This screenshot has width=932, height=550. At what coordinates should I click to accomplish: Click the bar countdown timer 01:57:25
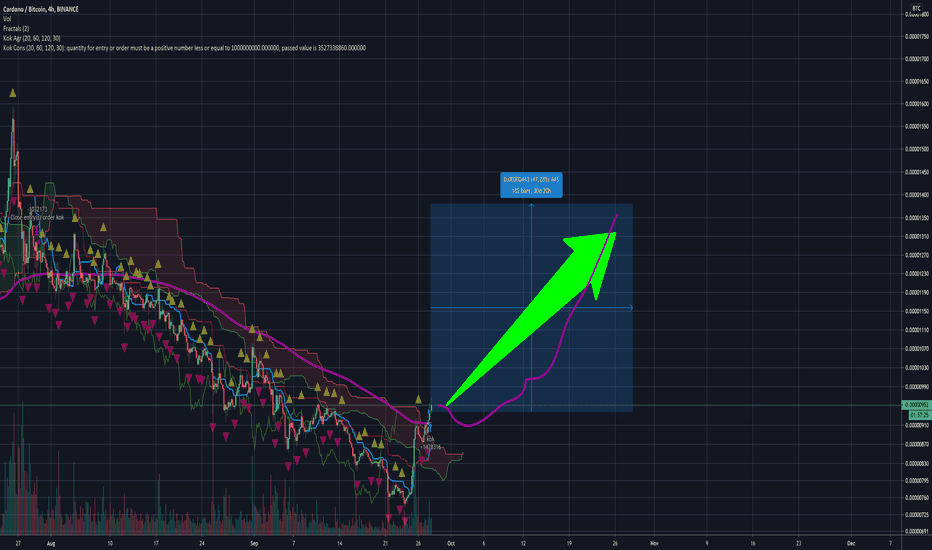920,415
